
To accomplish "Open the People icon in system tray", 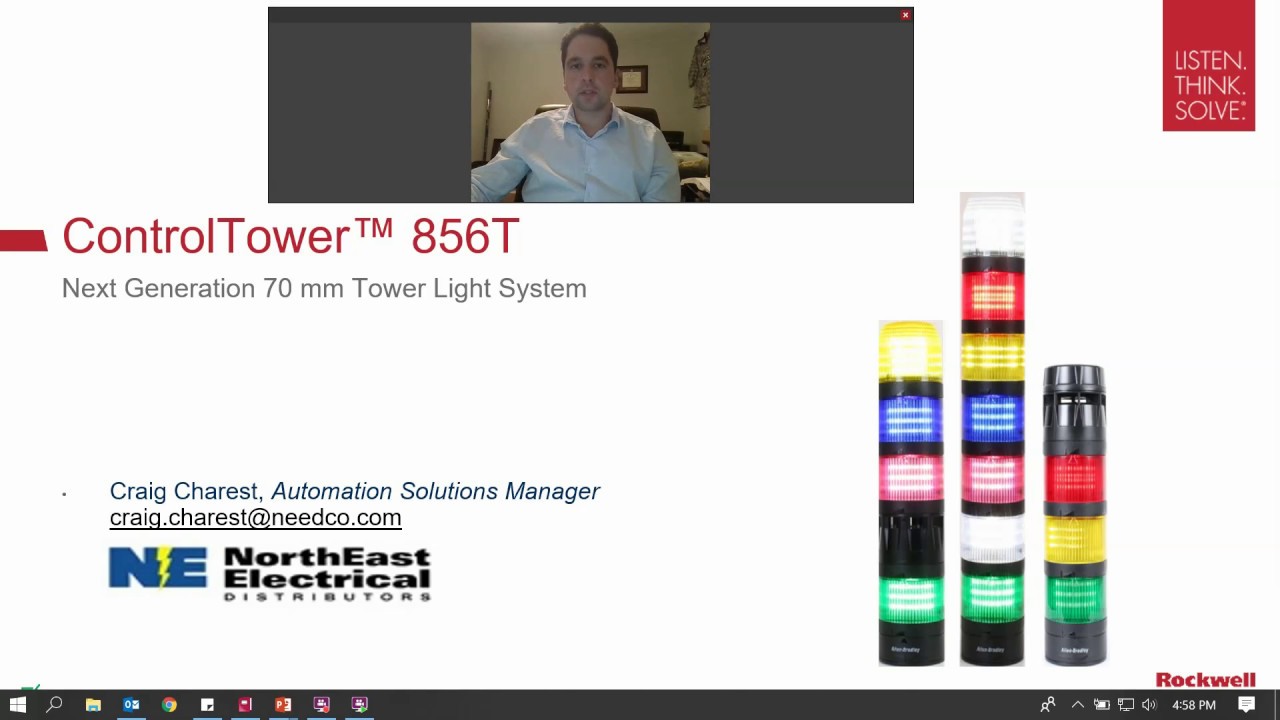I will pos(1048,705).
